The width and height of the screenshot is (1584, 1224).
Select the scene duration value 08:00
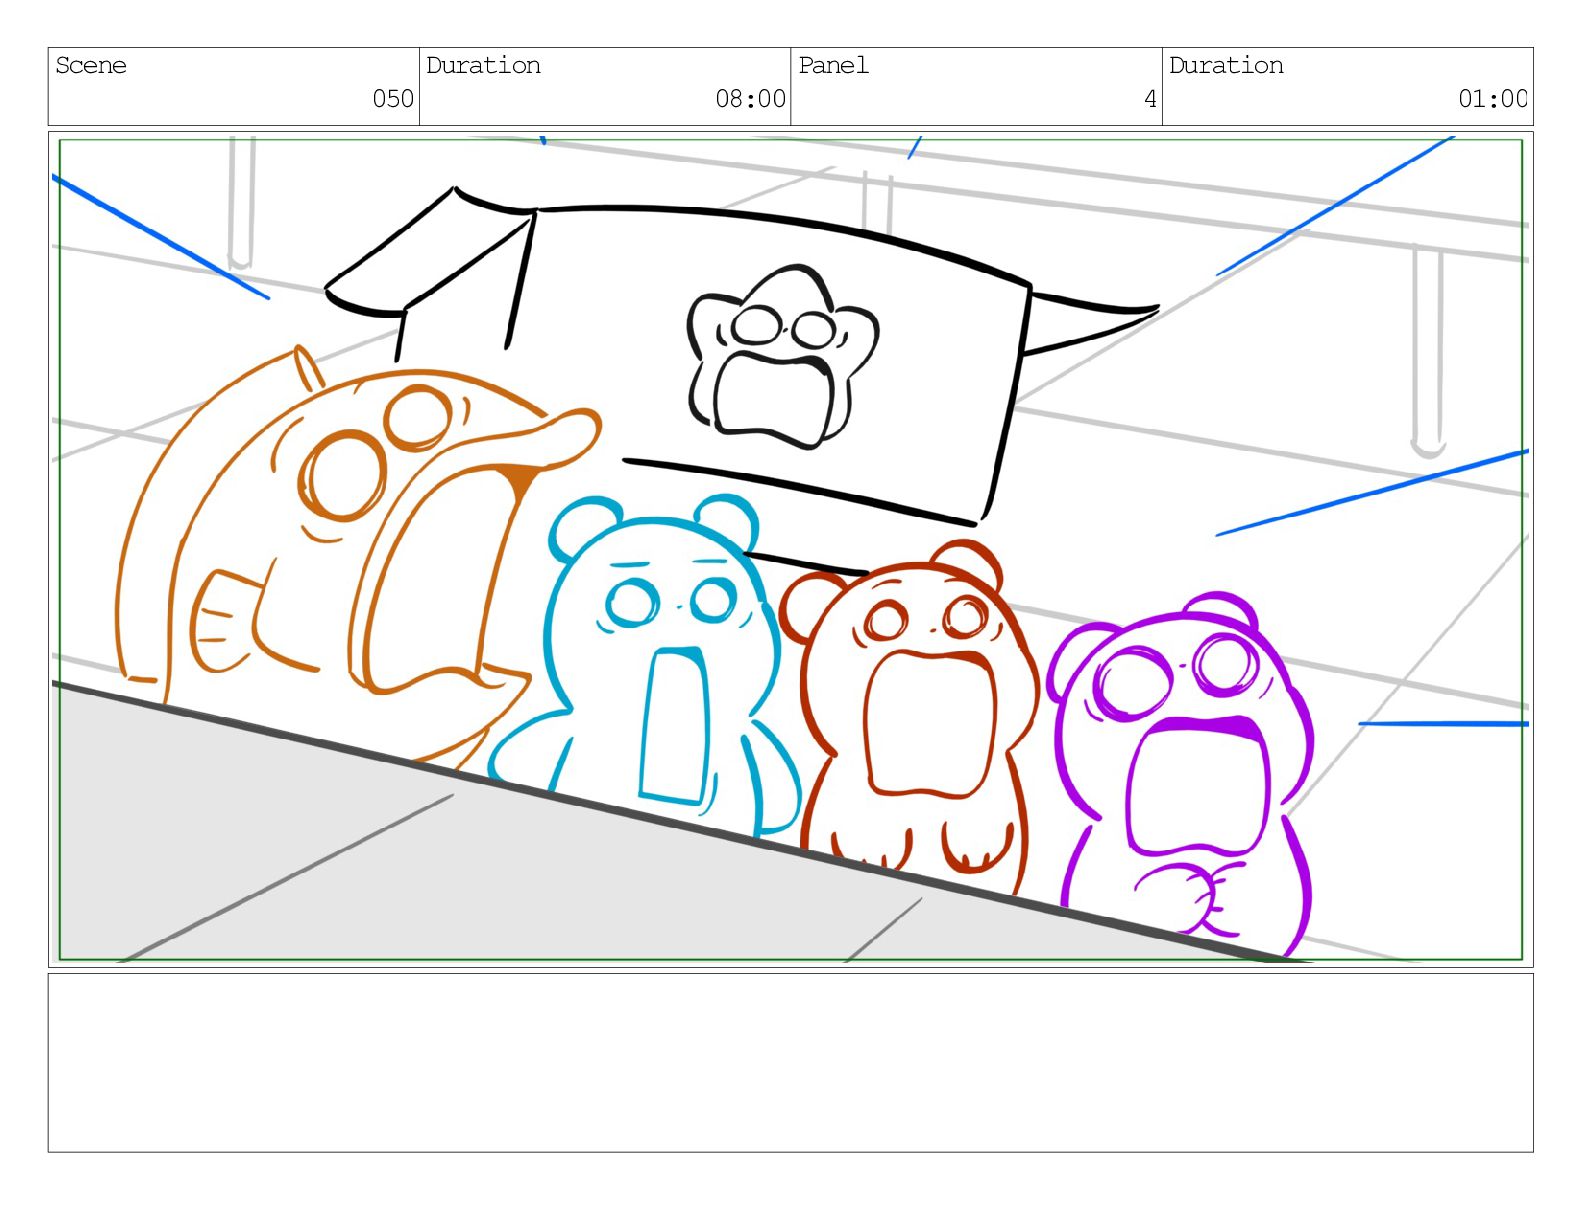[750, 99]
